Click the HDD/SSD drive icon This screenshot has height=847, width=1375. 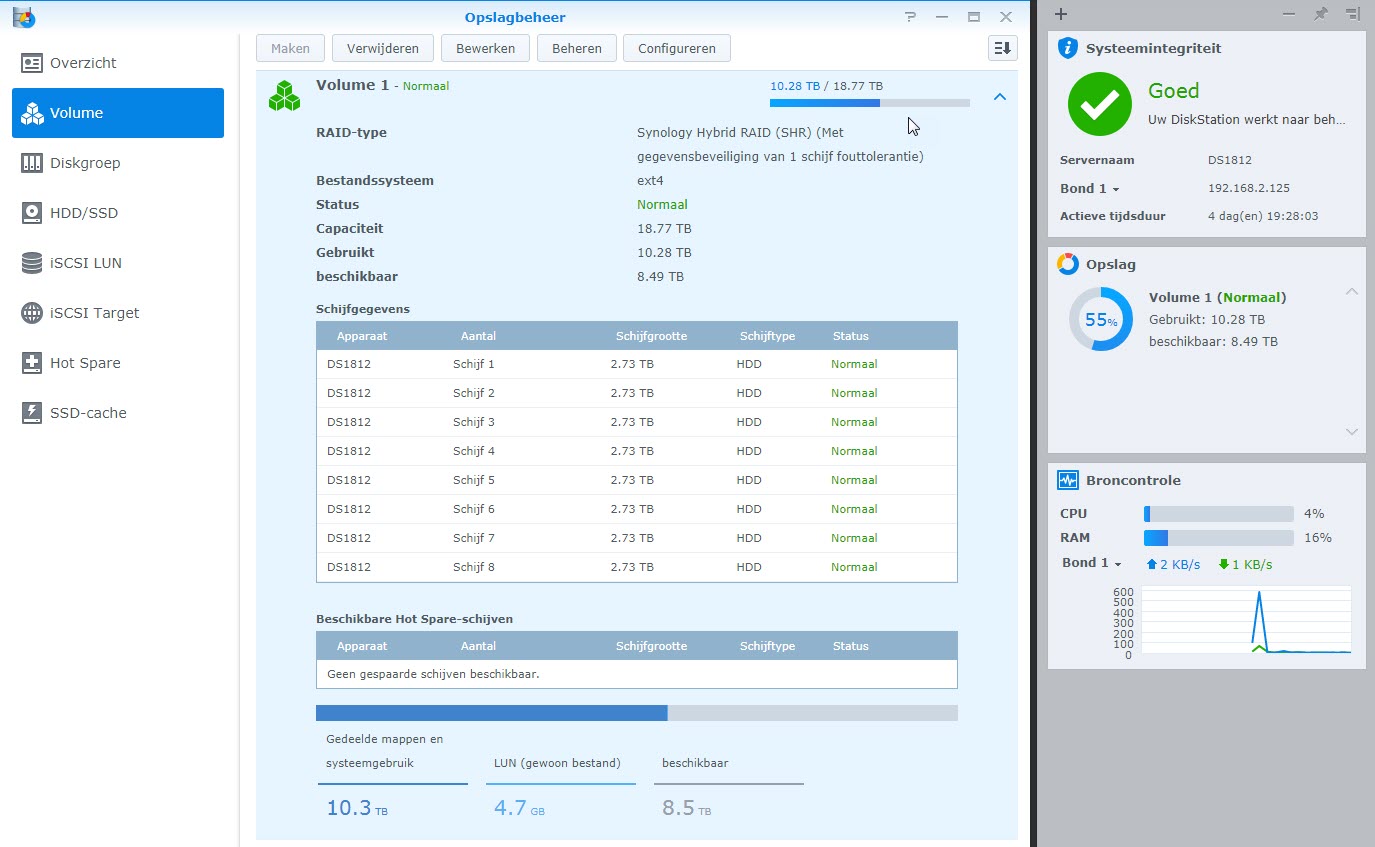point(32,213)
